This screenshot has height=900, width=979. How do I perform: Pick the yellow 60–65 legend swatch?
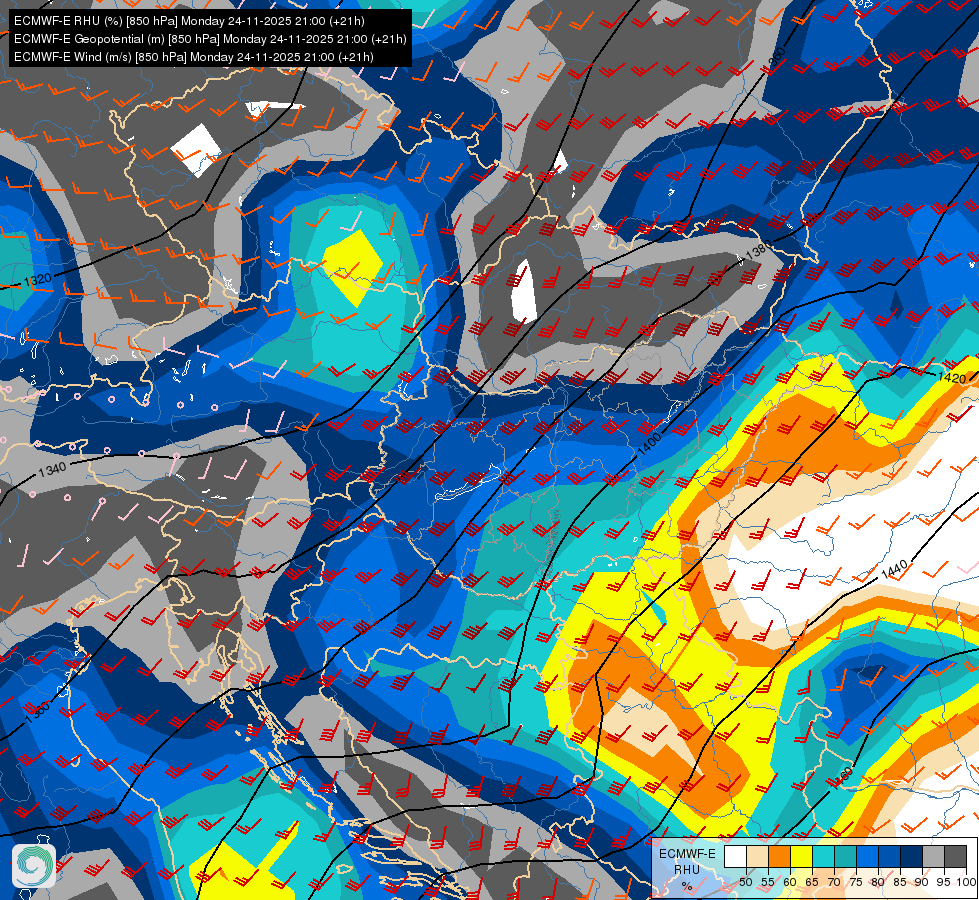(x=801, y=857)
